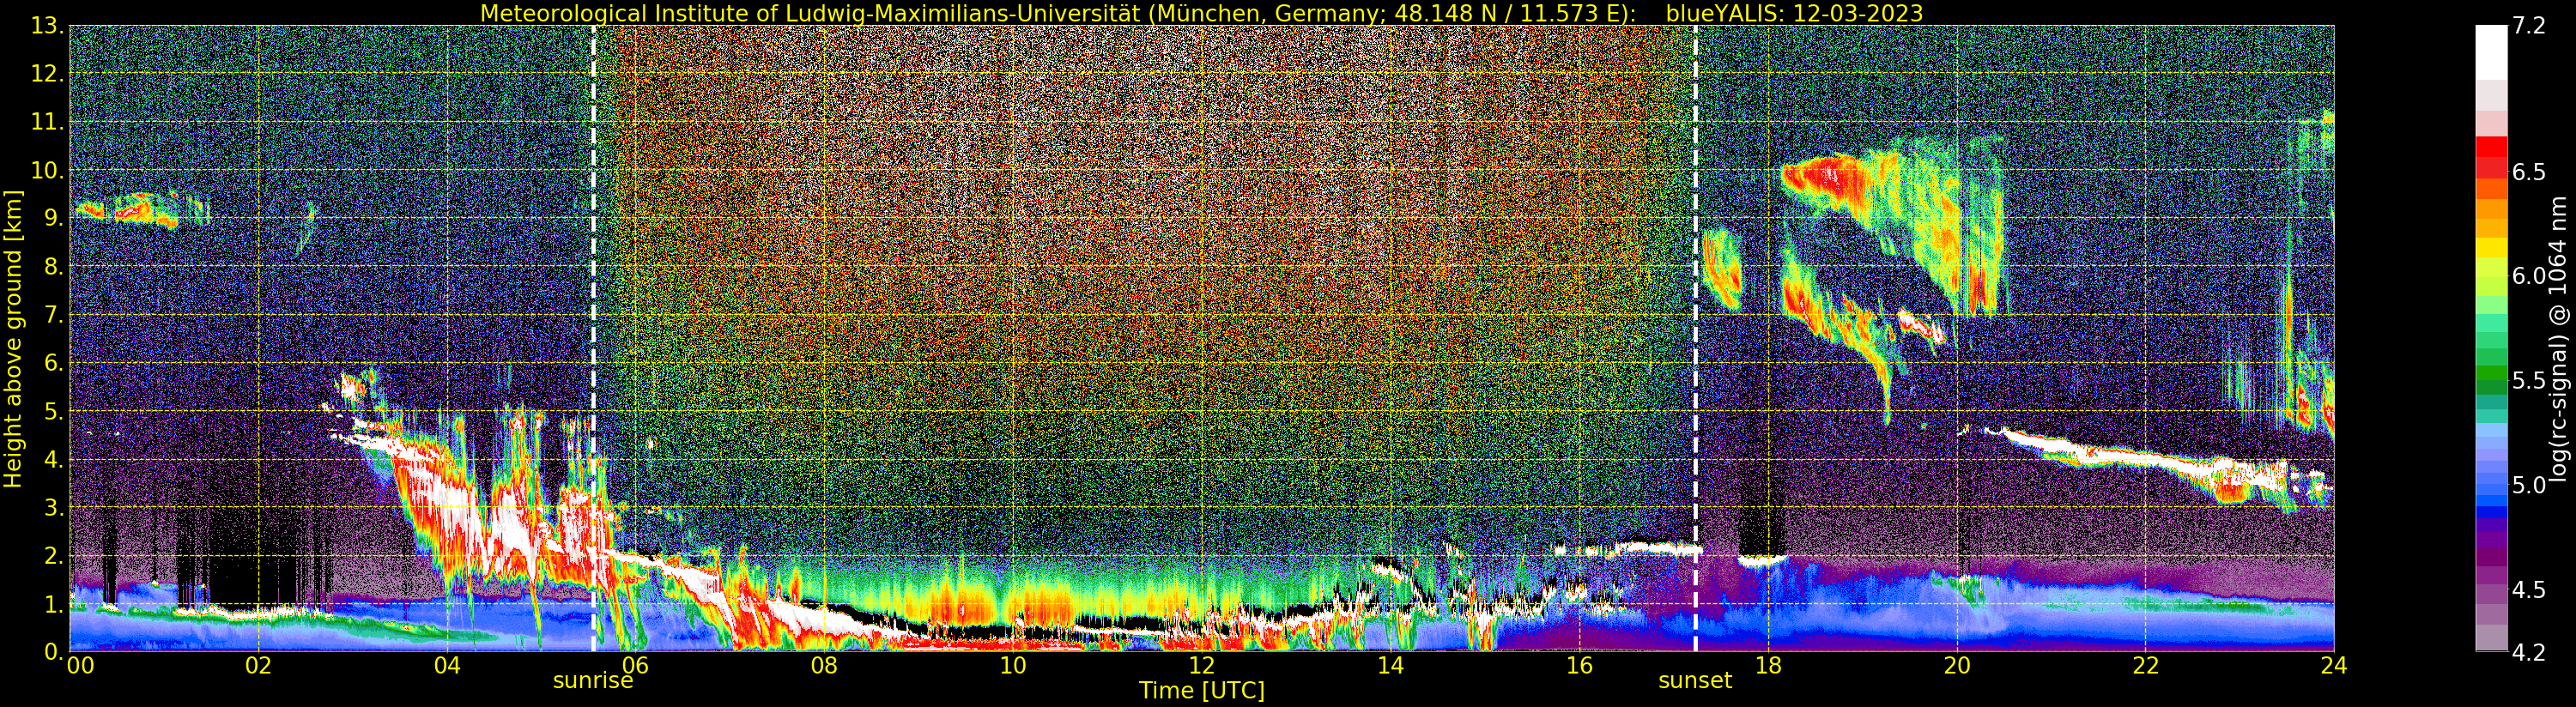Click the '10' tick on the time axis
The height and width of the screenshot is (707, 2576).
click(1013, 665)
